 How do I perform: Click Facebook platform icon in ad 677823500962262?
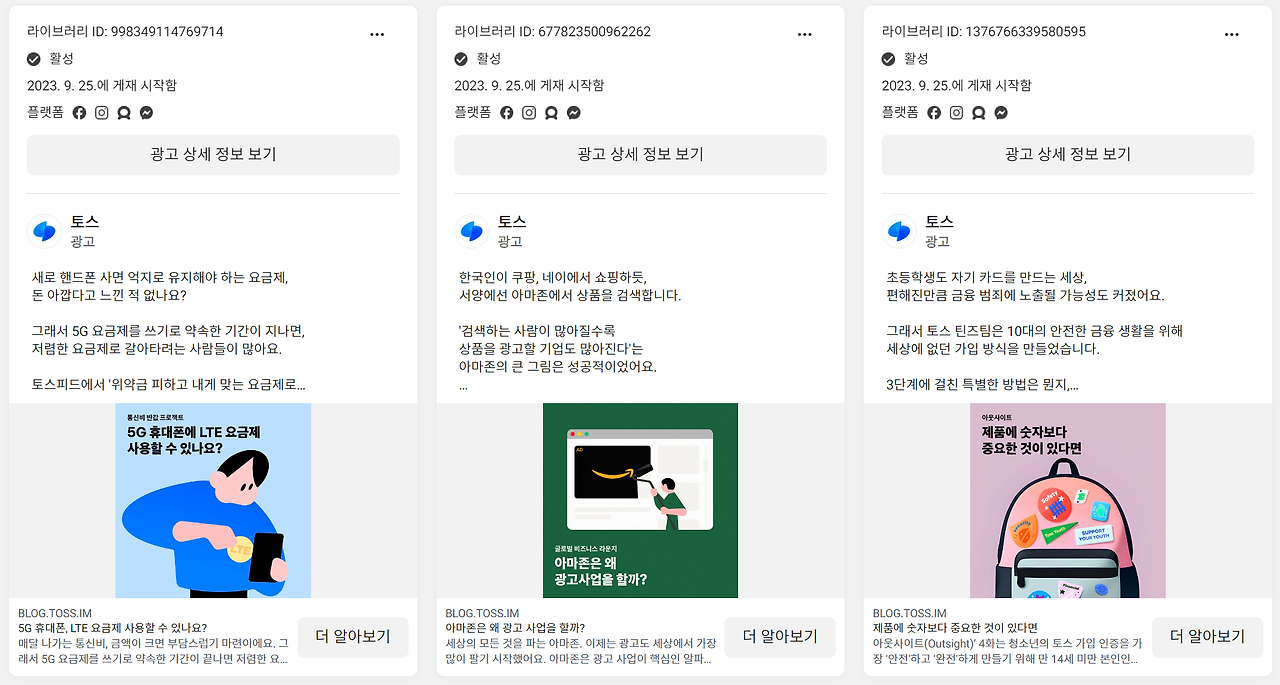tap(507, 113)
